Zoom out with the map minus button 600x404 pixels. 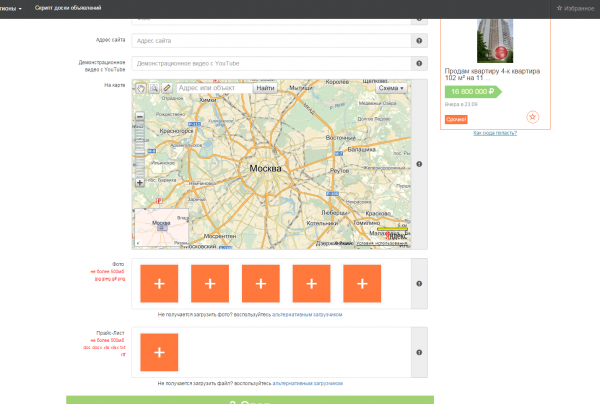[140, 117]
